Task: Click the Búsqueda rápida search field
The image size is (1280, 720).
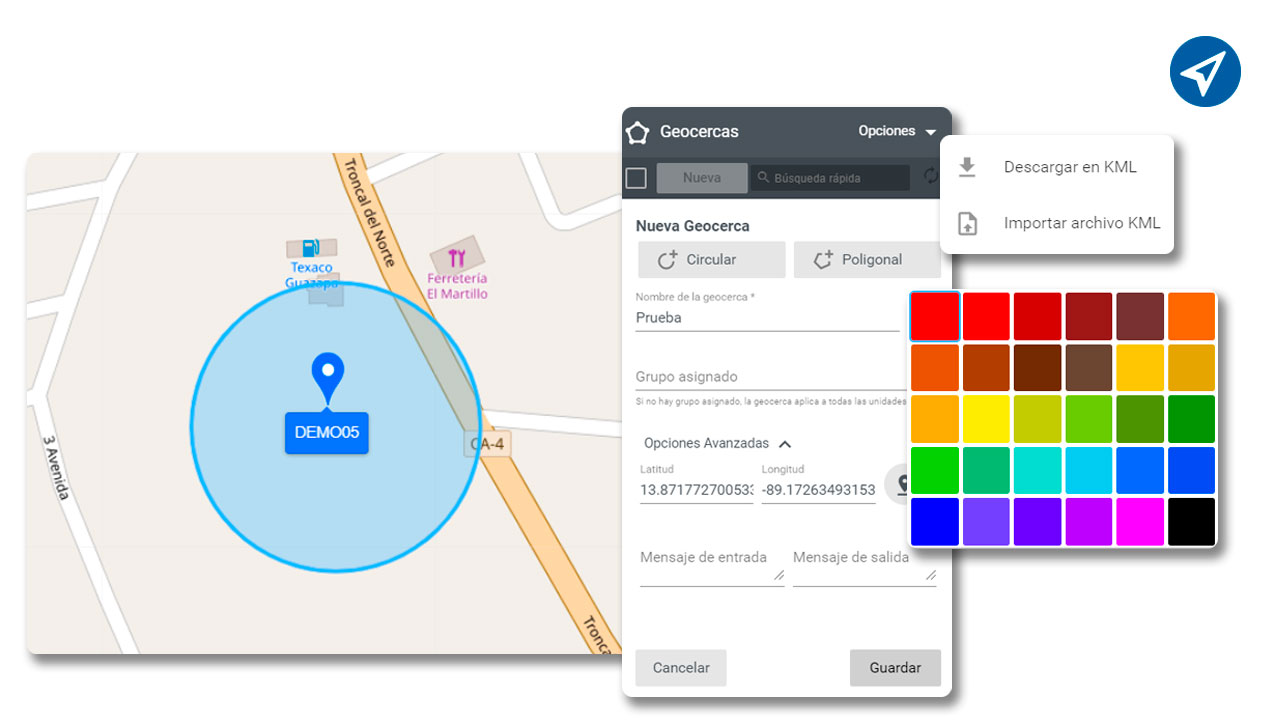Action: (x=830, y=177)
